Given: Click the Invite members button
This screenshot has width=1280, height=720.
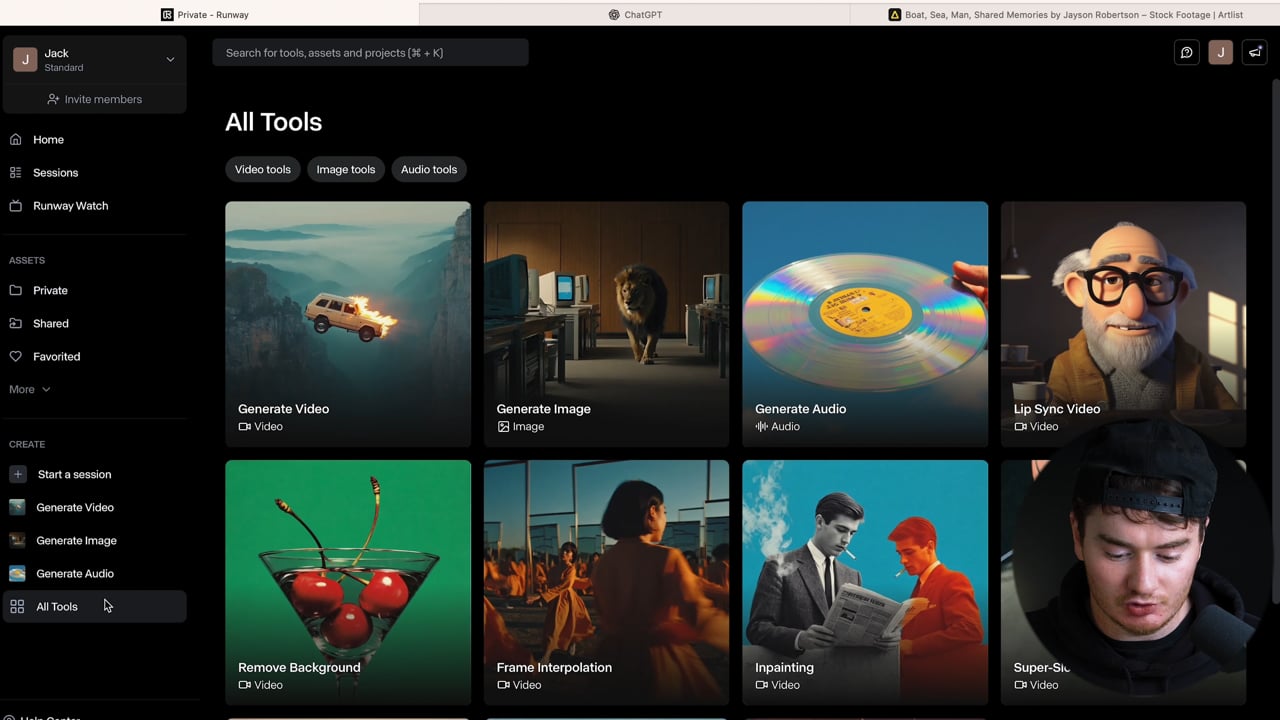Looking at the screenshot, I should pos(94,99).
